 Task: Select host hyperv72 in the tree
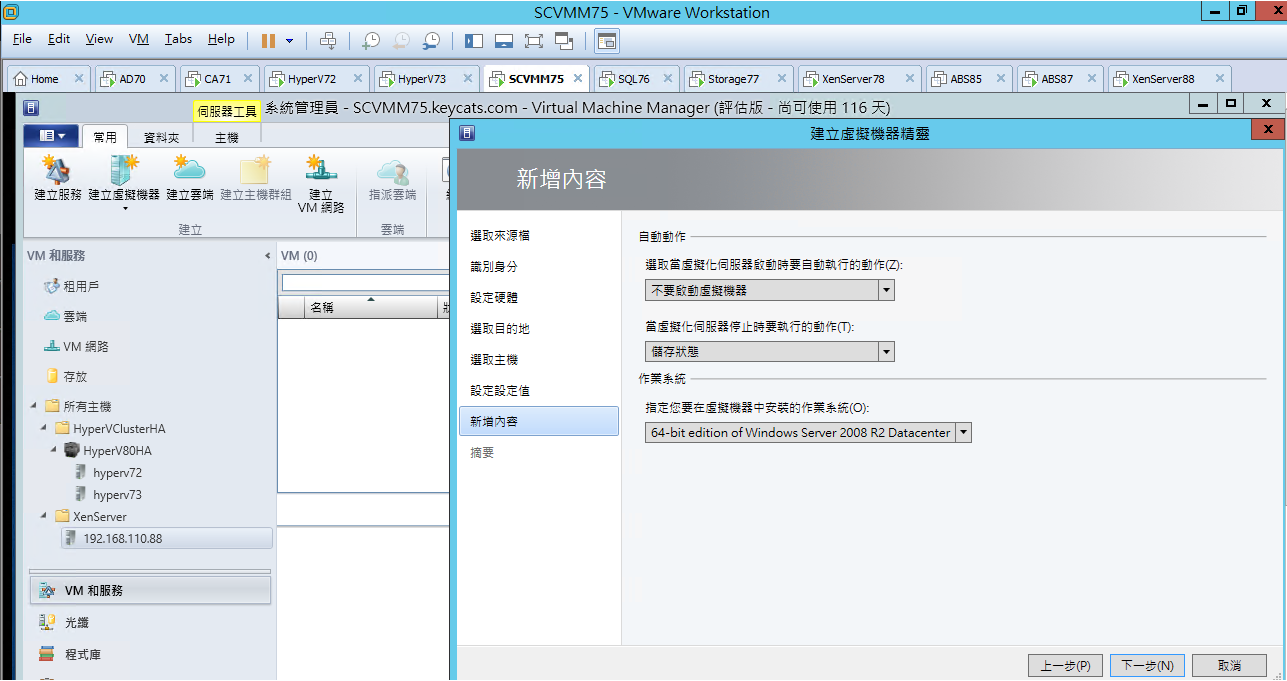click(x=117, y=472)
